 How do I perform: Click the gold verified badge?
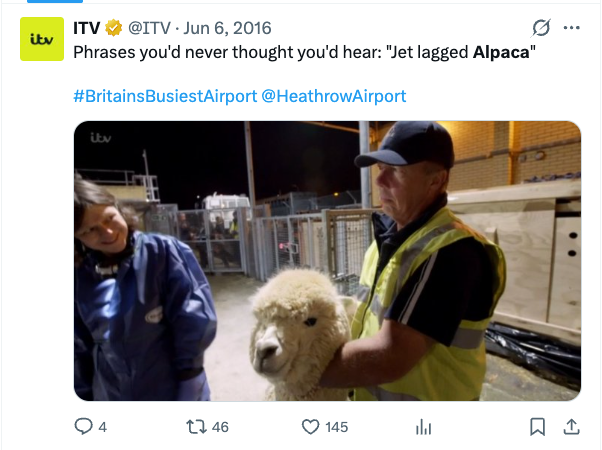tap(114, 28)
